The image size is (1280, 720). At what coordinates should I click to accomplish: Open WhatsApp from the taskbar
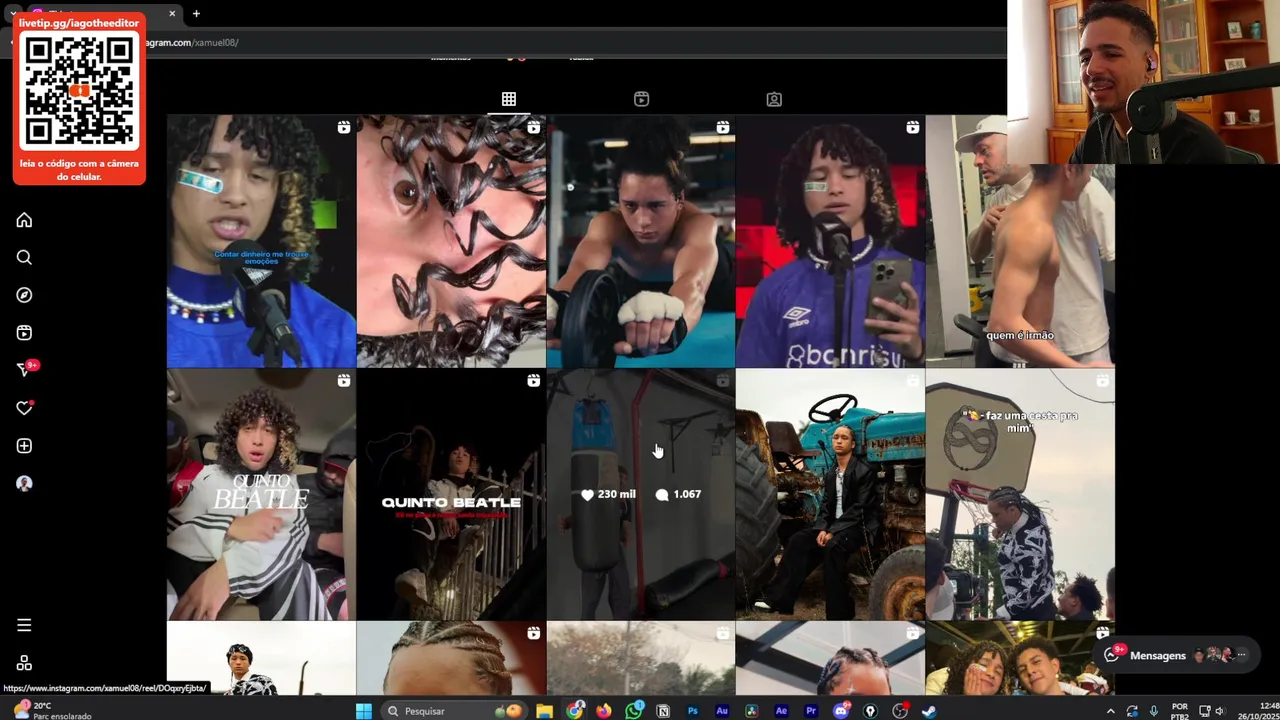634,711
